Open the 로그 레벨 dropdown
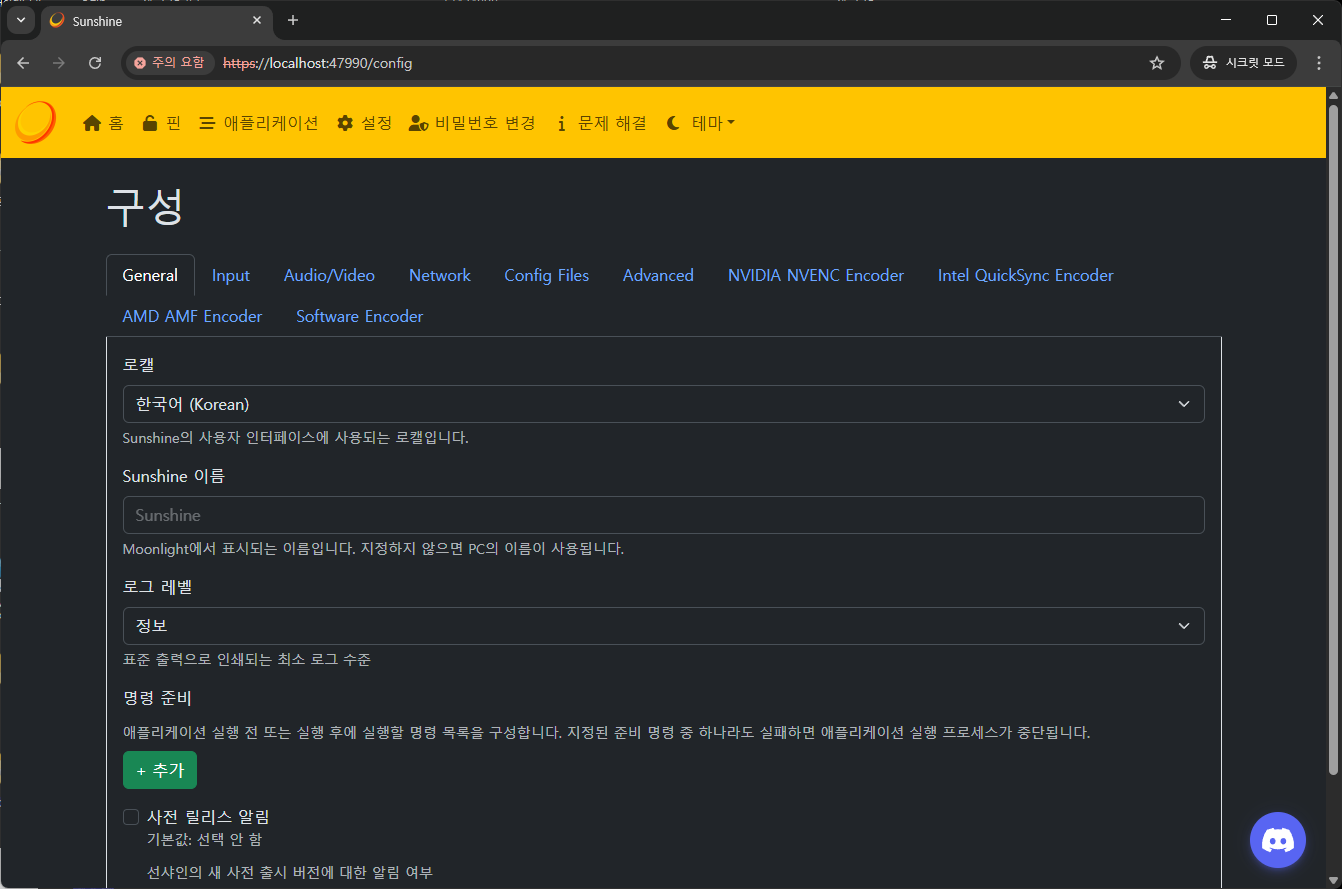Viewport: 1342px width, 889px height. [x=663, y=626]
